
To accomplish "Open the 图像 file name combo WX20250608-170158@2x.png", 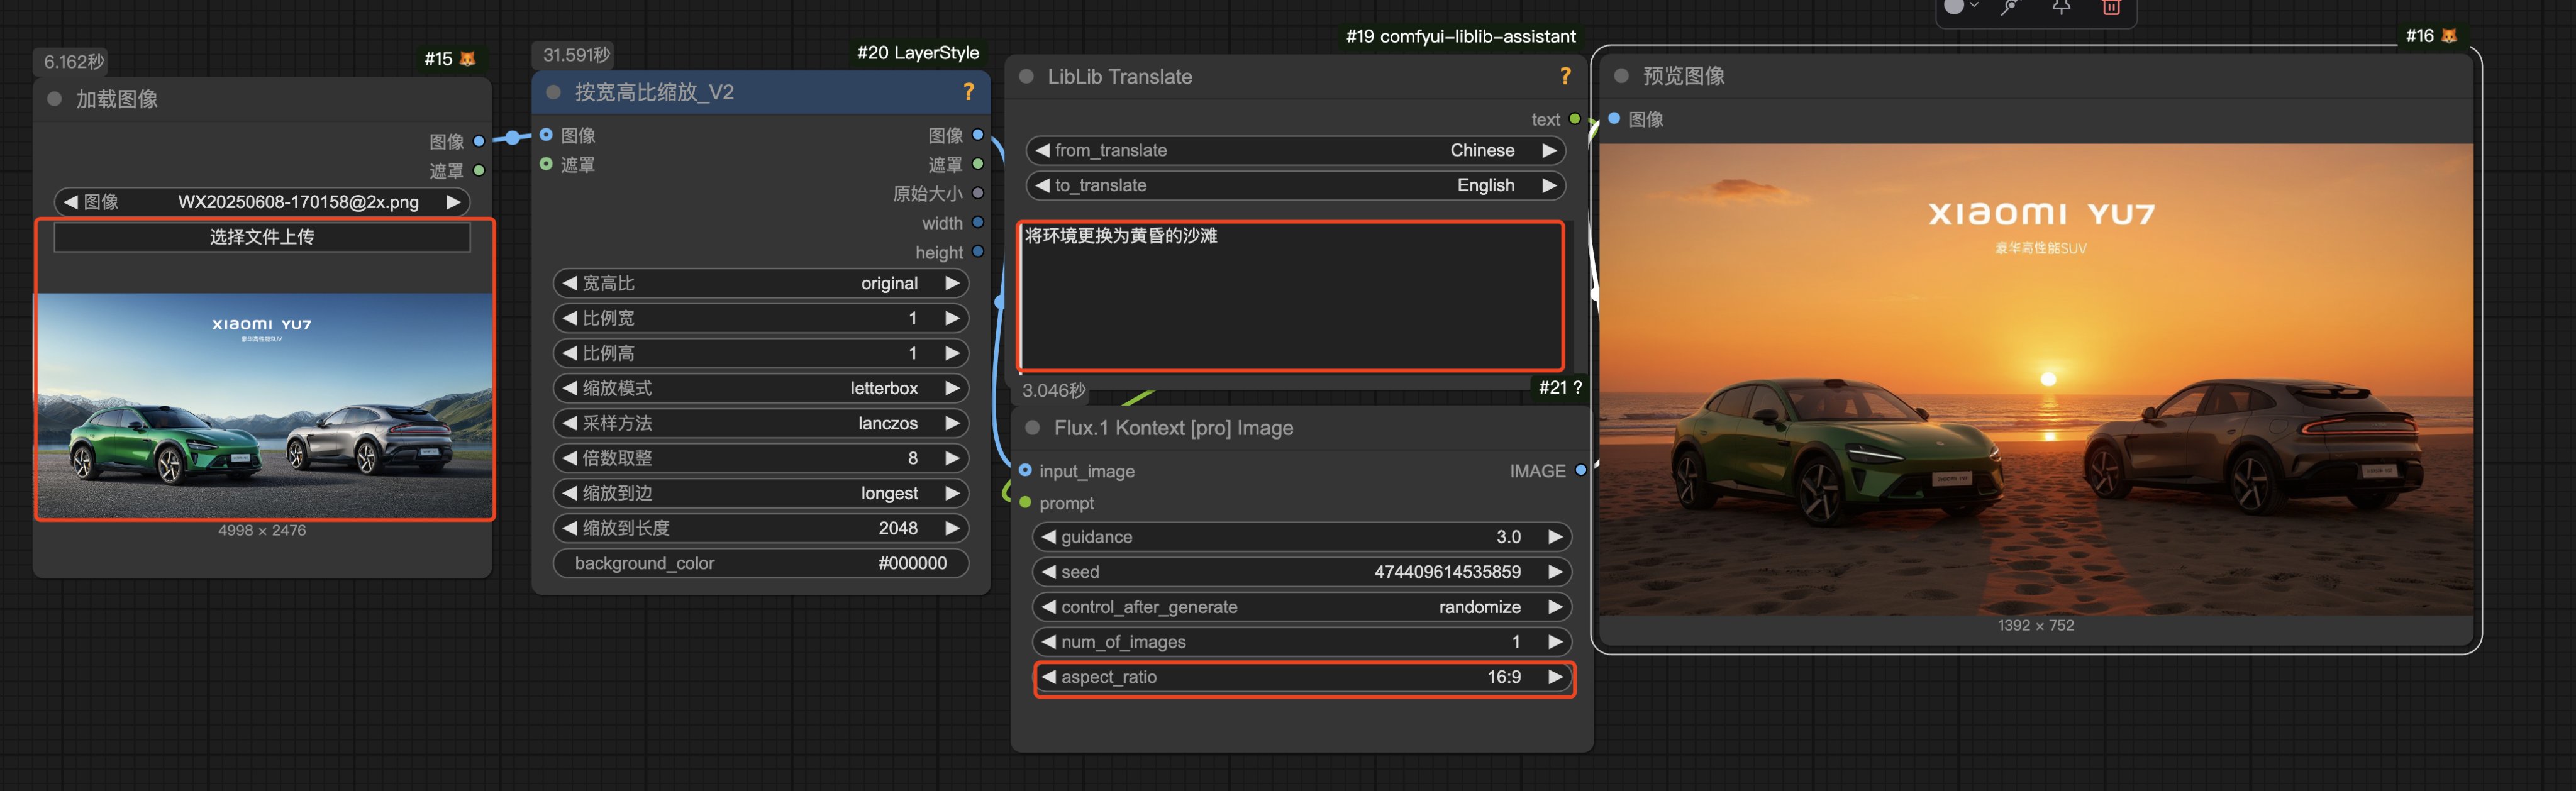I will coord(262,202).
